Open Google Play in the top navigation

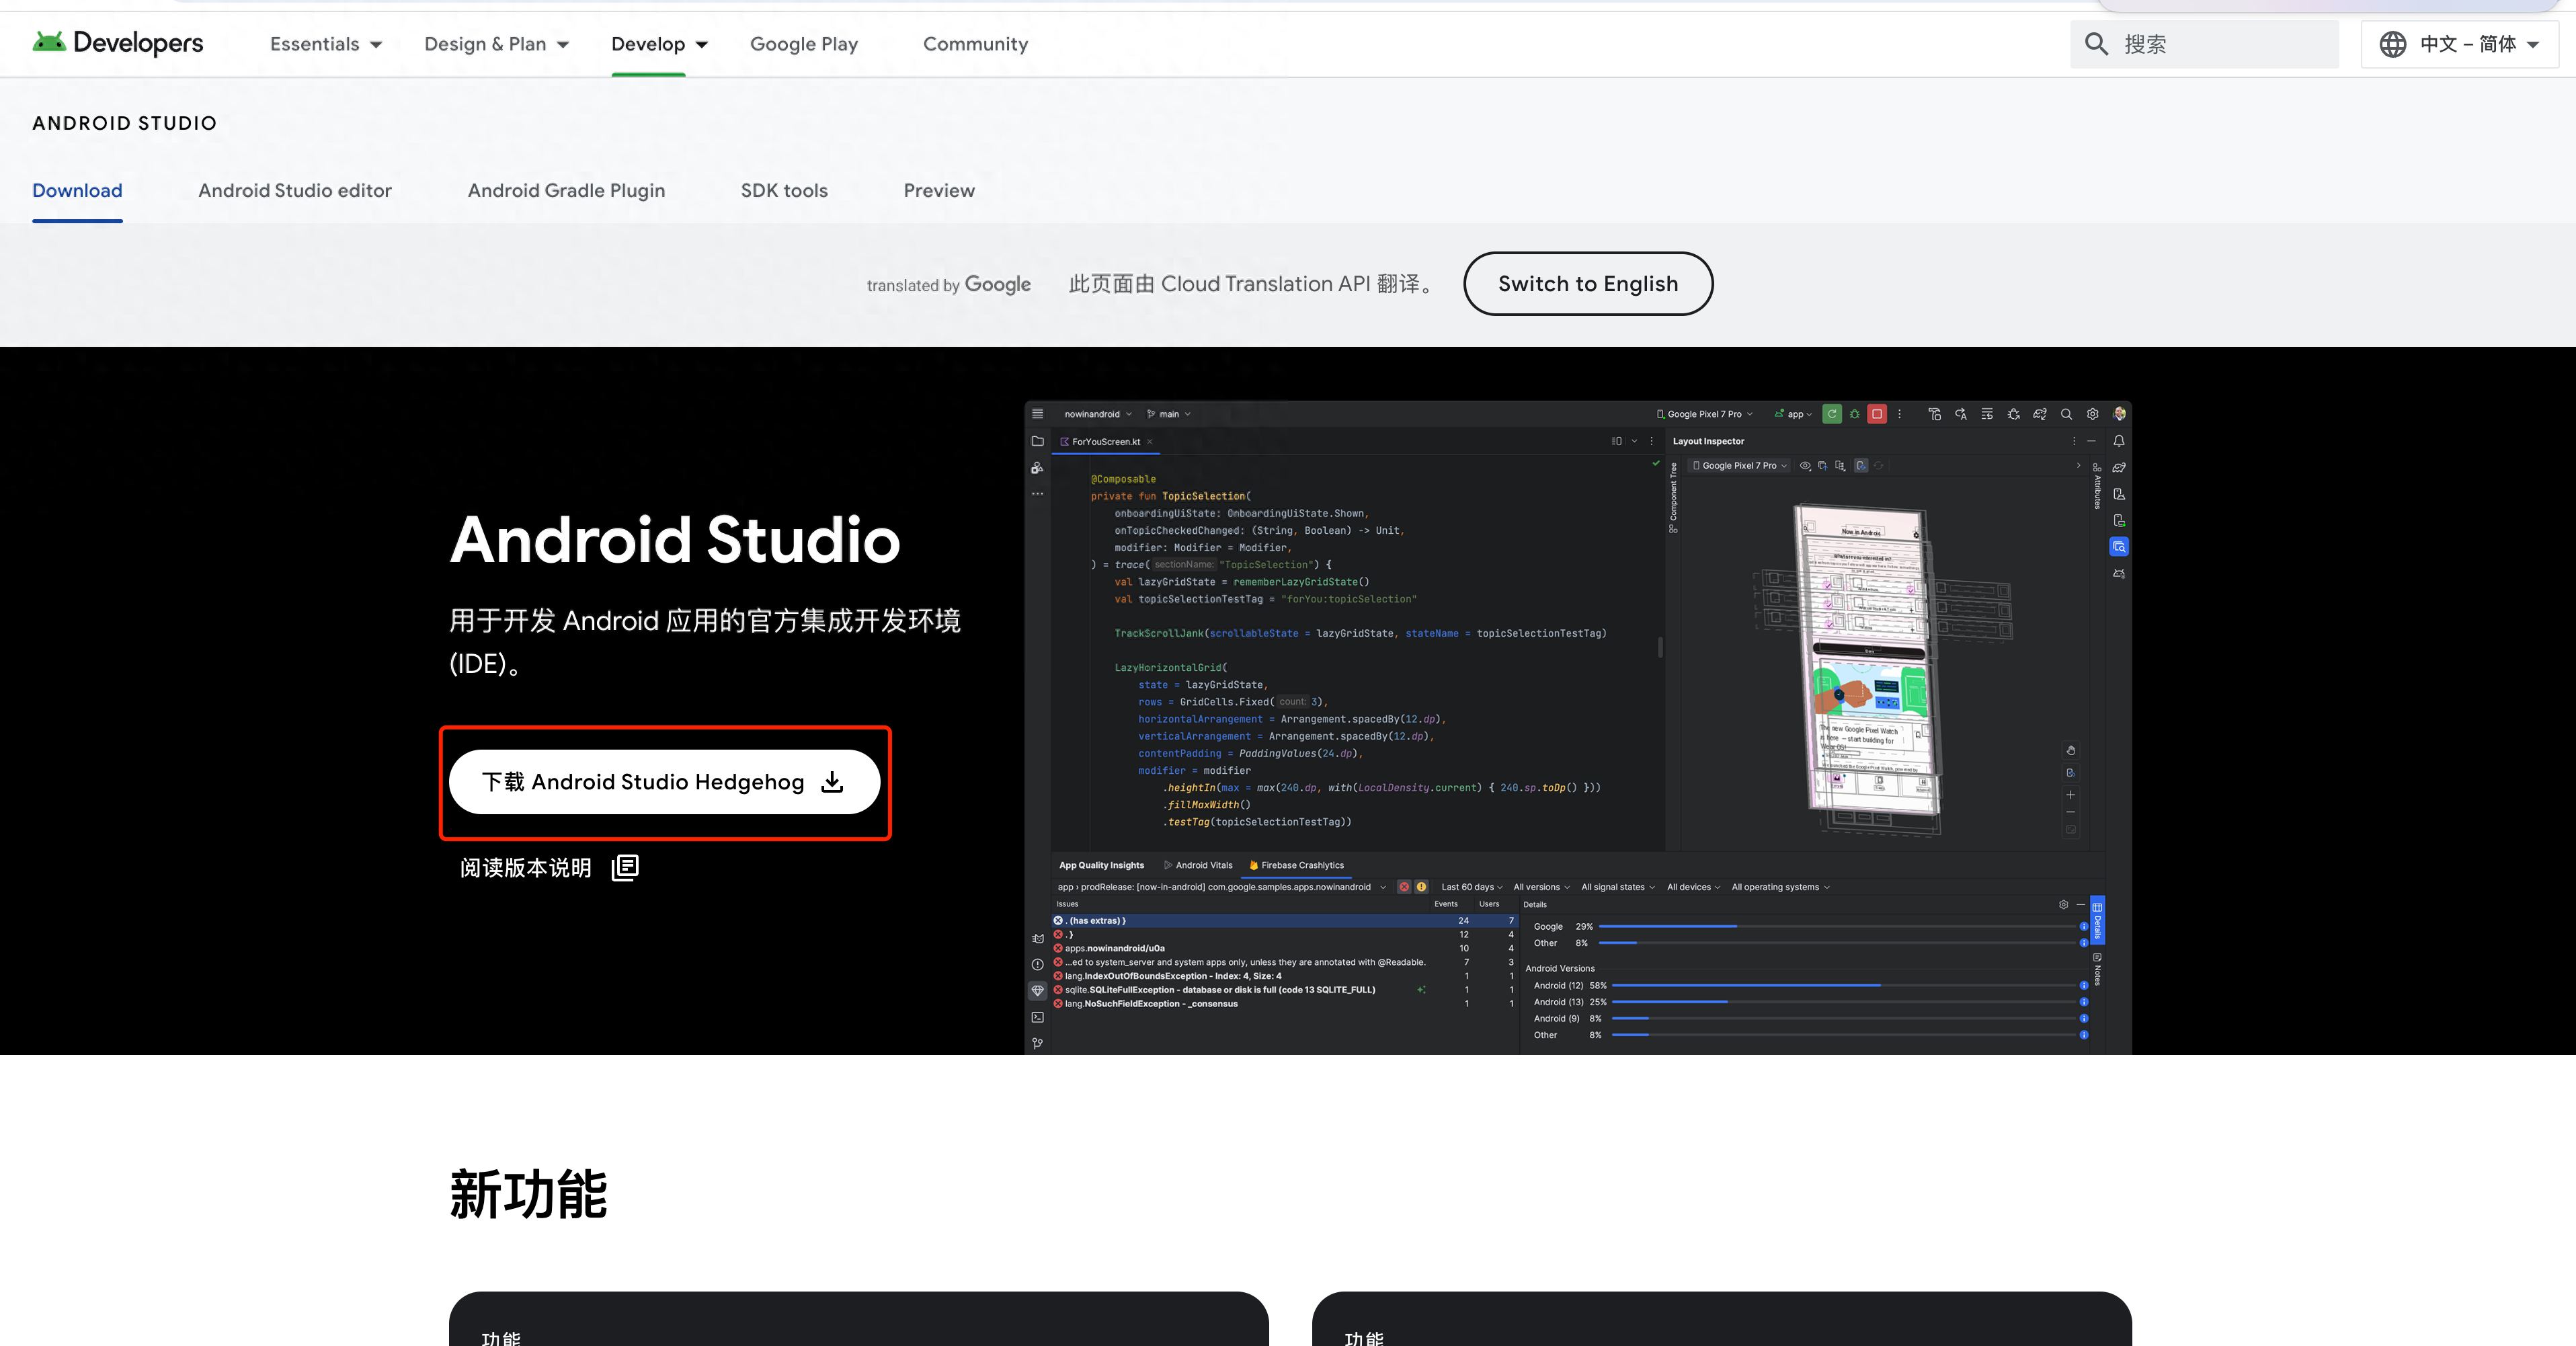tap(804, 44)
